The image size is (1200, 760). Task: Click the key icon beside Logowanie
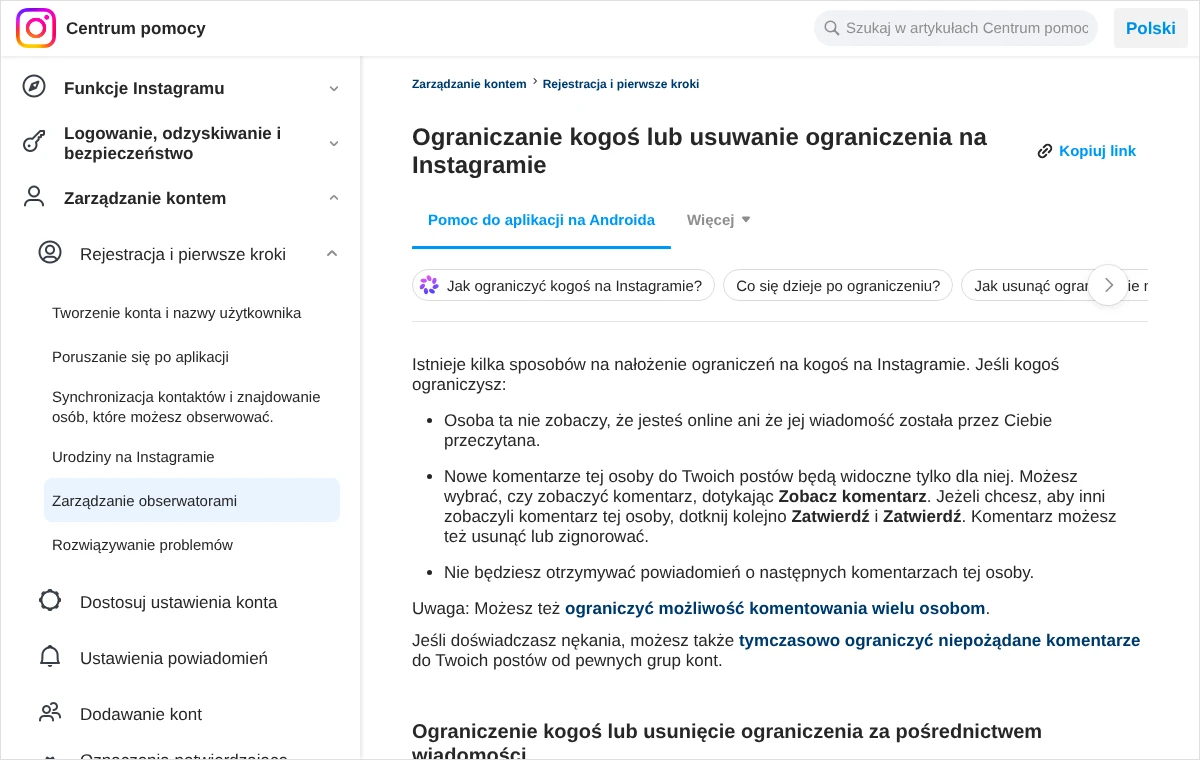click(x=34, y=141)
